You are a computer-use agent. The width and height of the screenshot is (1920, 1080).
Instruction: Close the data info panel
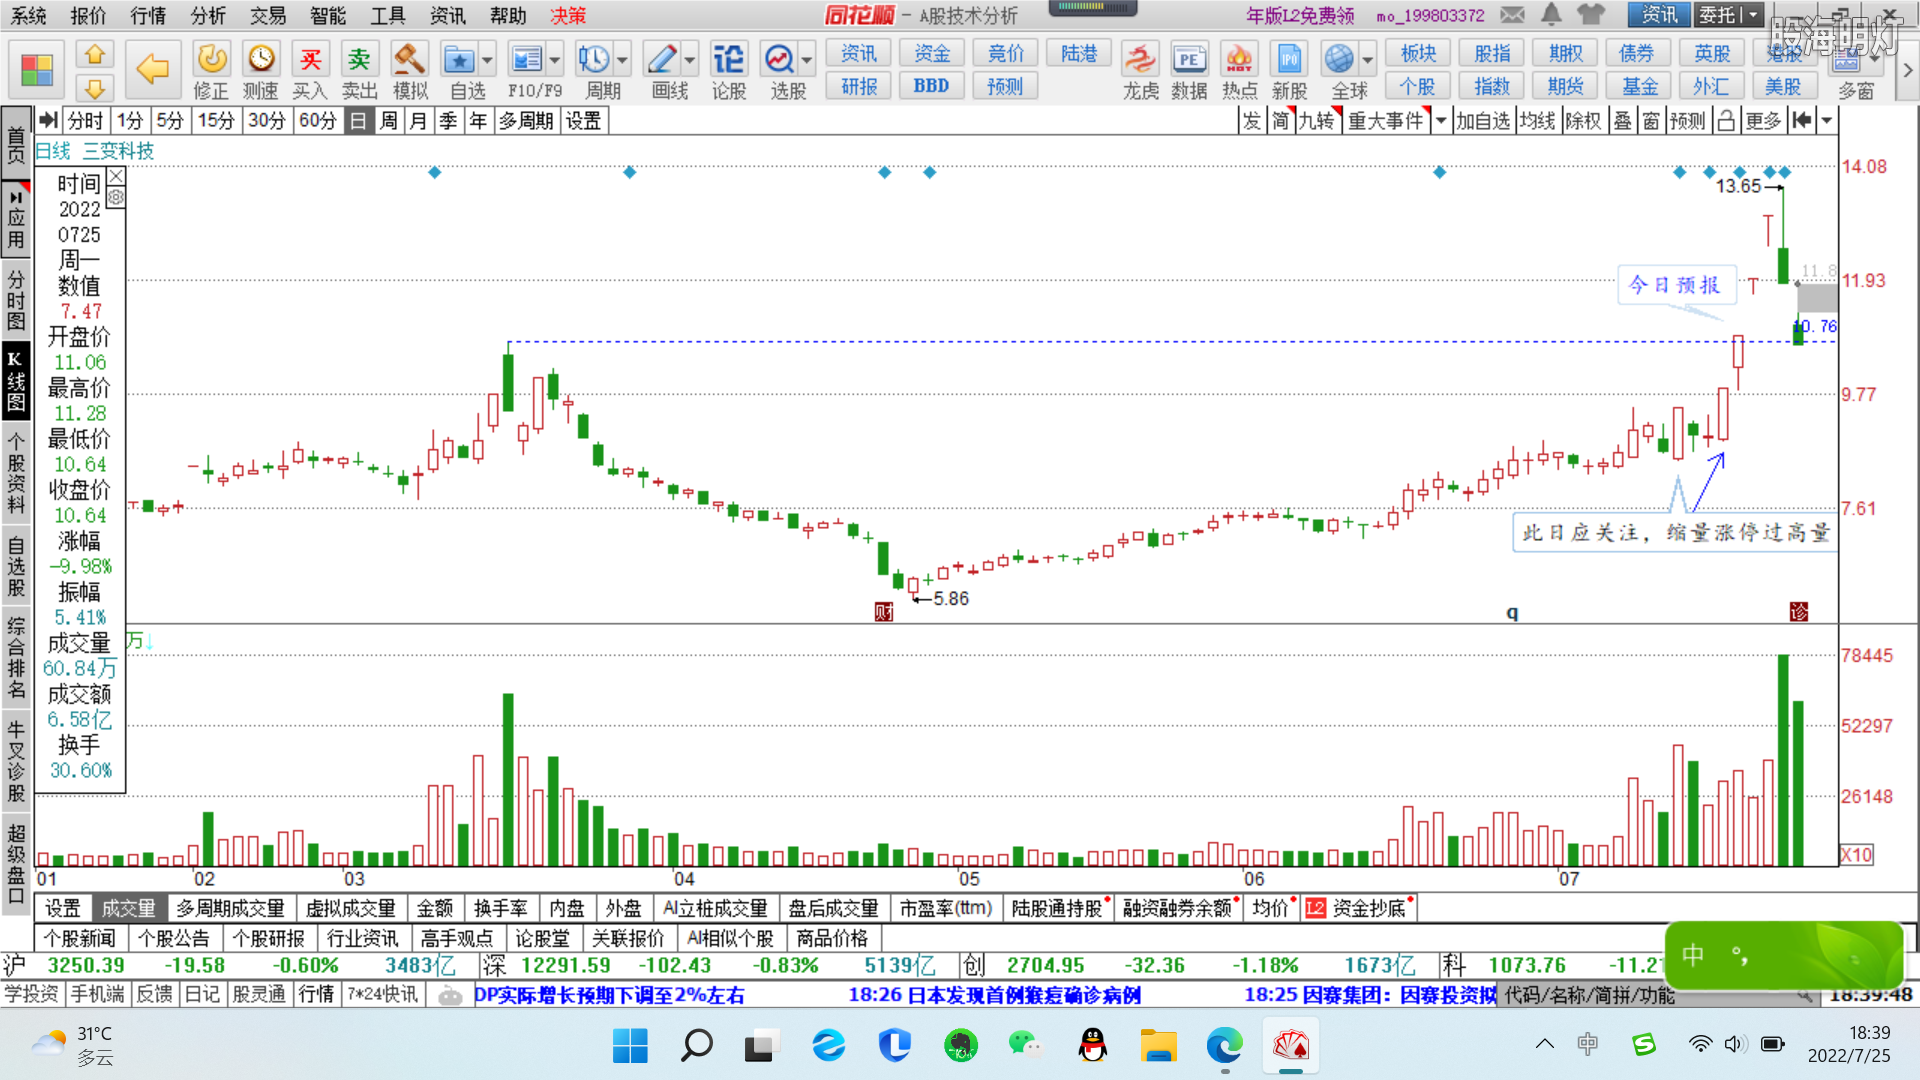(116, 176)
